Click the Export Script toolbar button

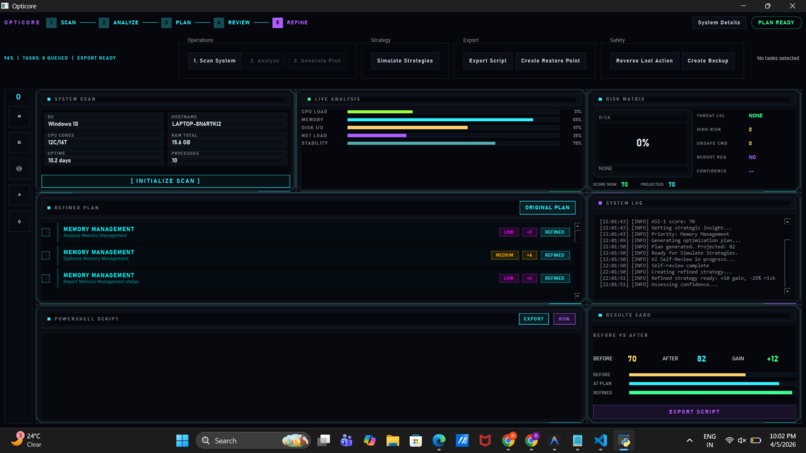pos(488,61)
